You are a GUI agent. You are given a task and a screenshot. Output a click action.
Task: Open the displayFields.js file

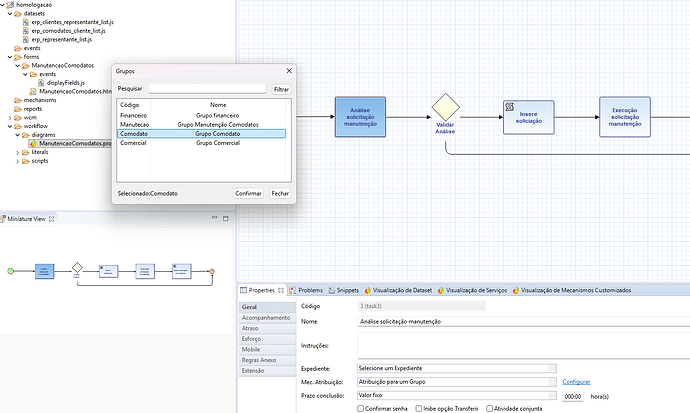click(67, 83)
